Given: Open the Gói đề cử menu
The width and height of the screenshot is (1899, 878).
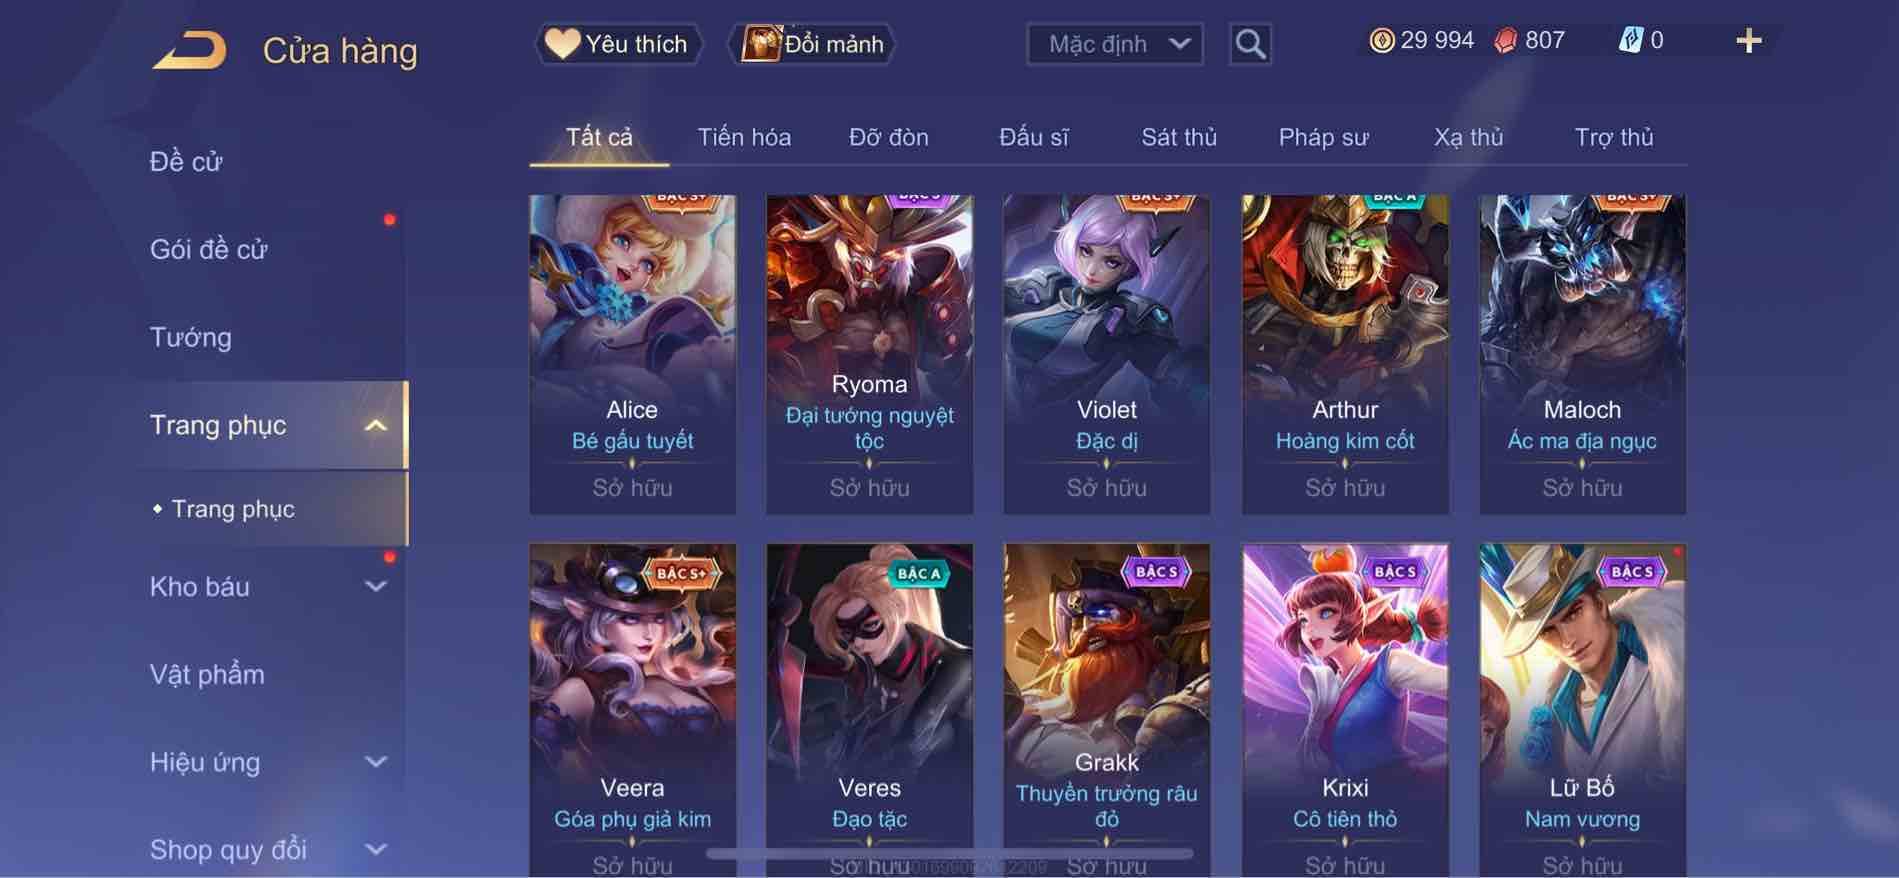Looking at the screenshot, I should (x=209, y=249).
